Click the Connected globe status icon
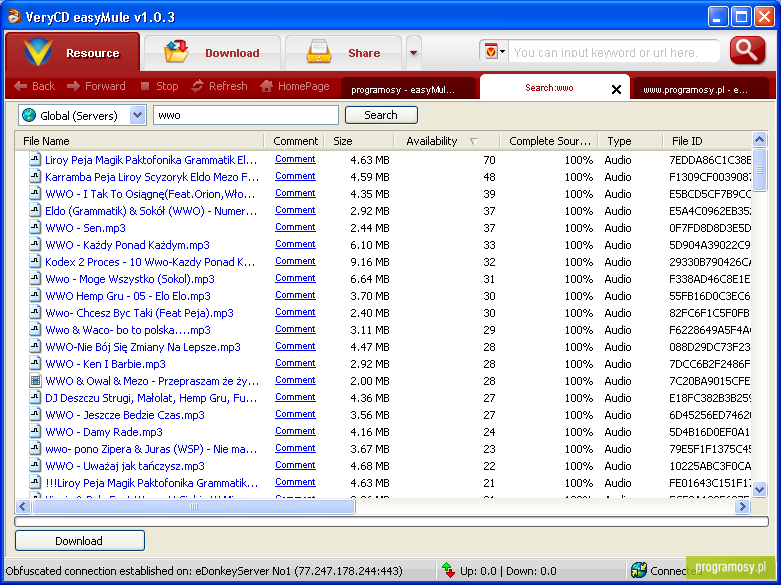This screenshot has width=781, height=585. [x=639, y=570]
